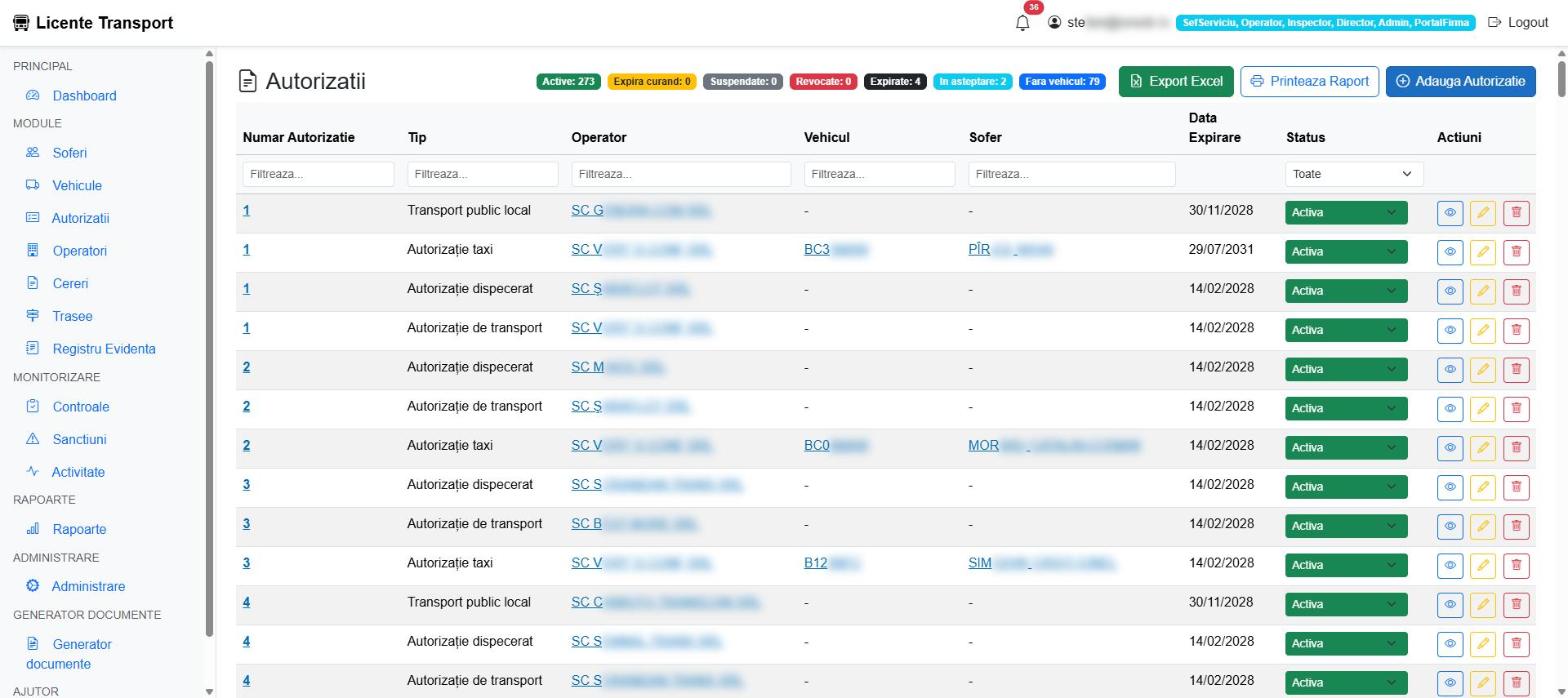Delete authorization 1 Autorizație dispecerat via trash icon
The width and height of the screenshot is (1568, 698).
pos(1516,291)
